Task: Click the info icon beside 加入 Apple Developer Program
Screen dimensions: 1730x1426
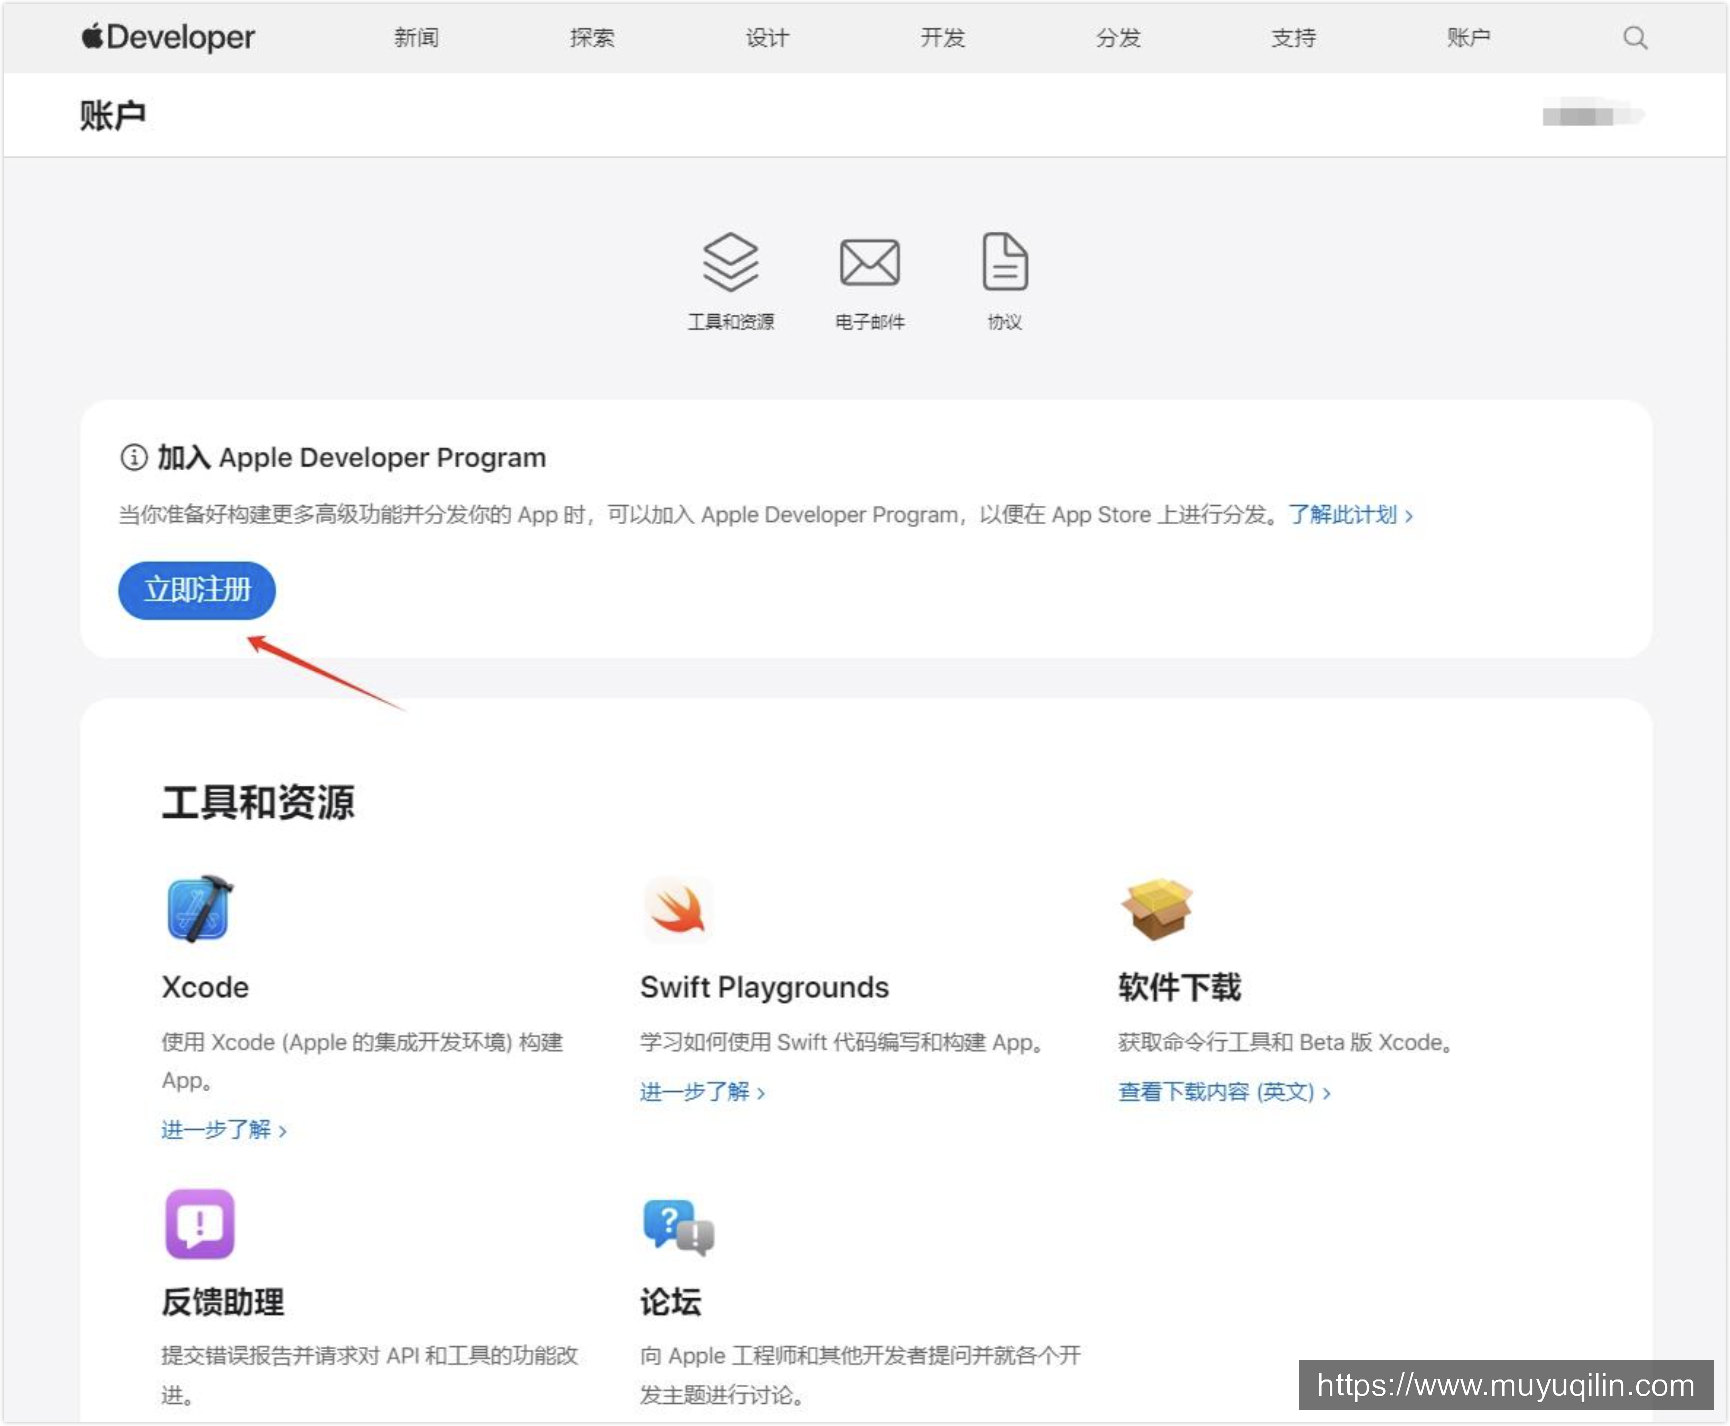Action: click(x=133, y=458)
